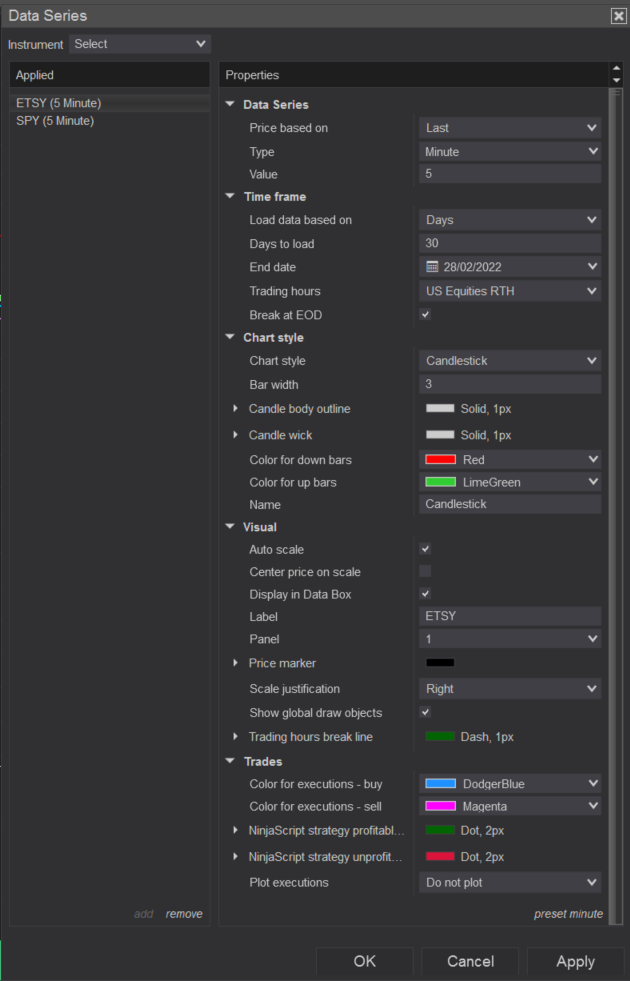Close the Data Series dialog window
This screenshot has height=981, width=630.
click(x=618, y=16)
